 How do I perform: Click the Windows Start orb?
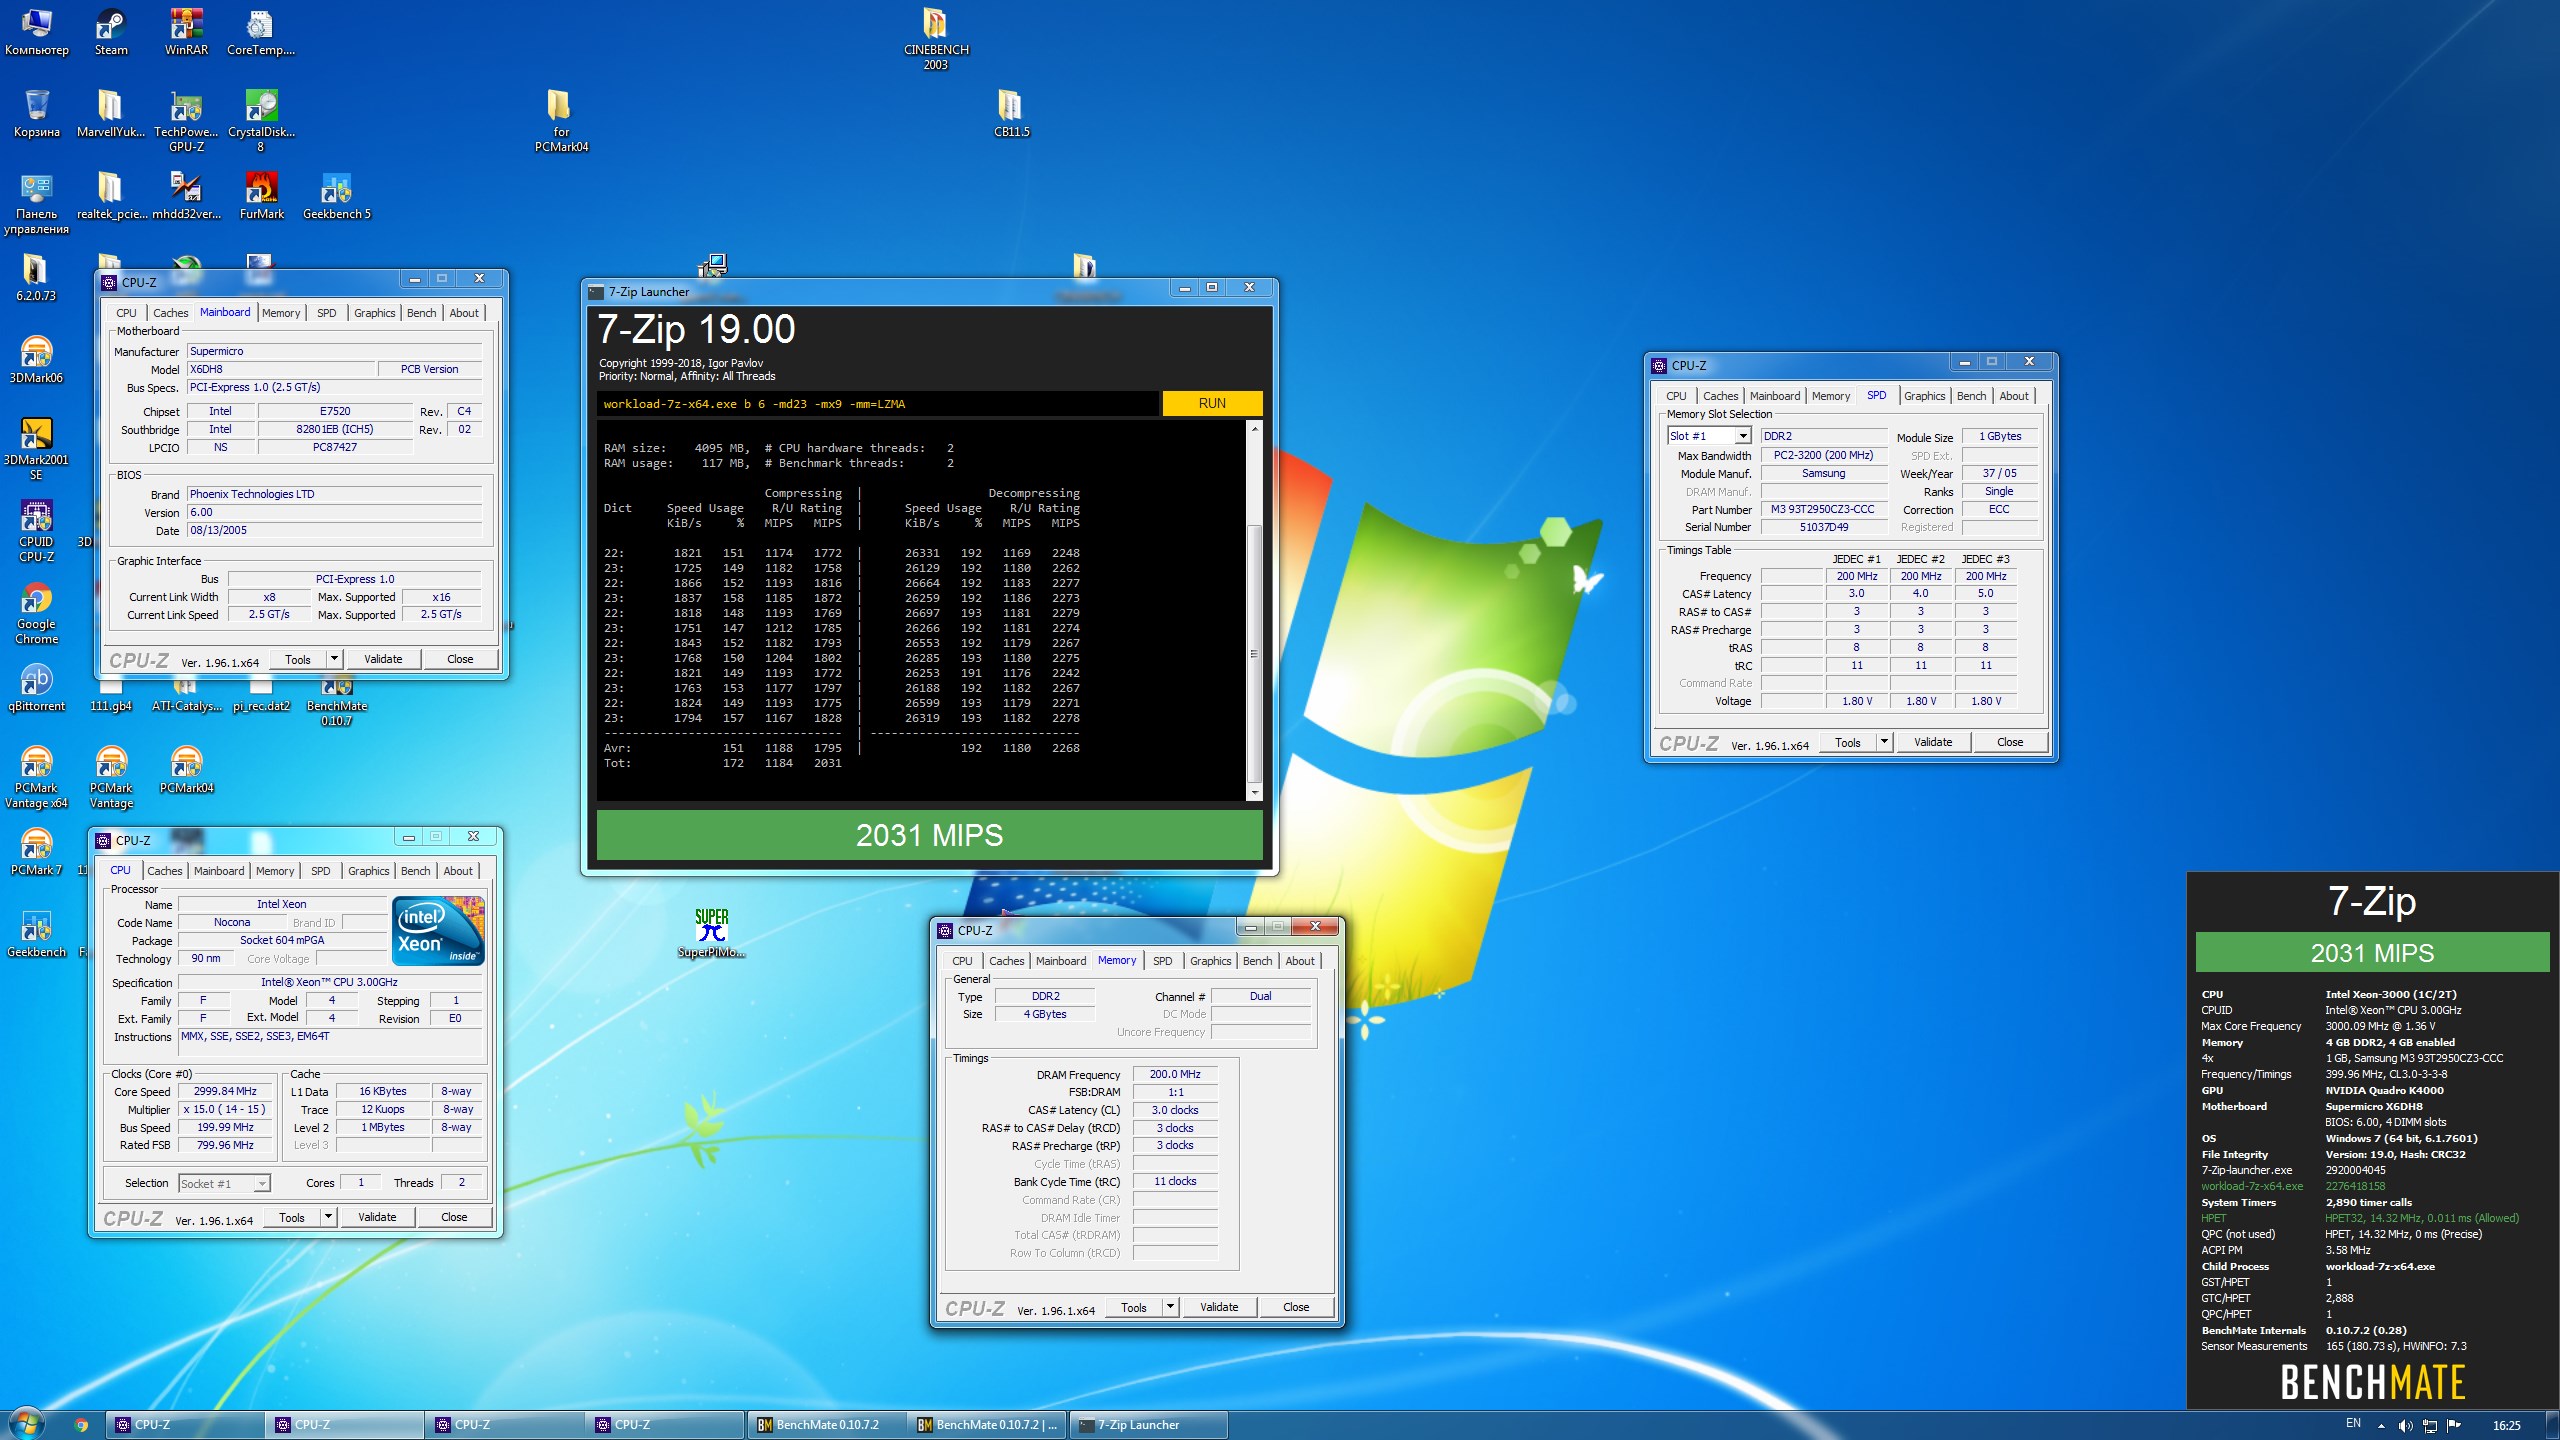click(27, 1424)
